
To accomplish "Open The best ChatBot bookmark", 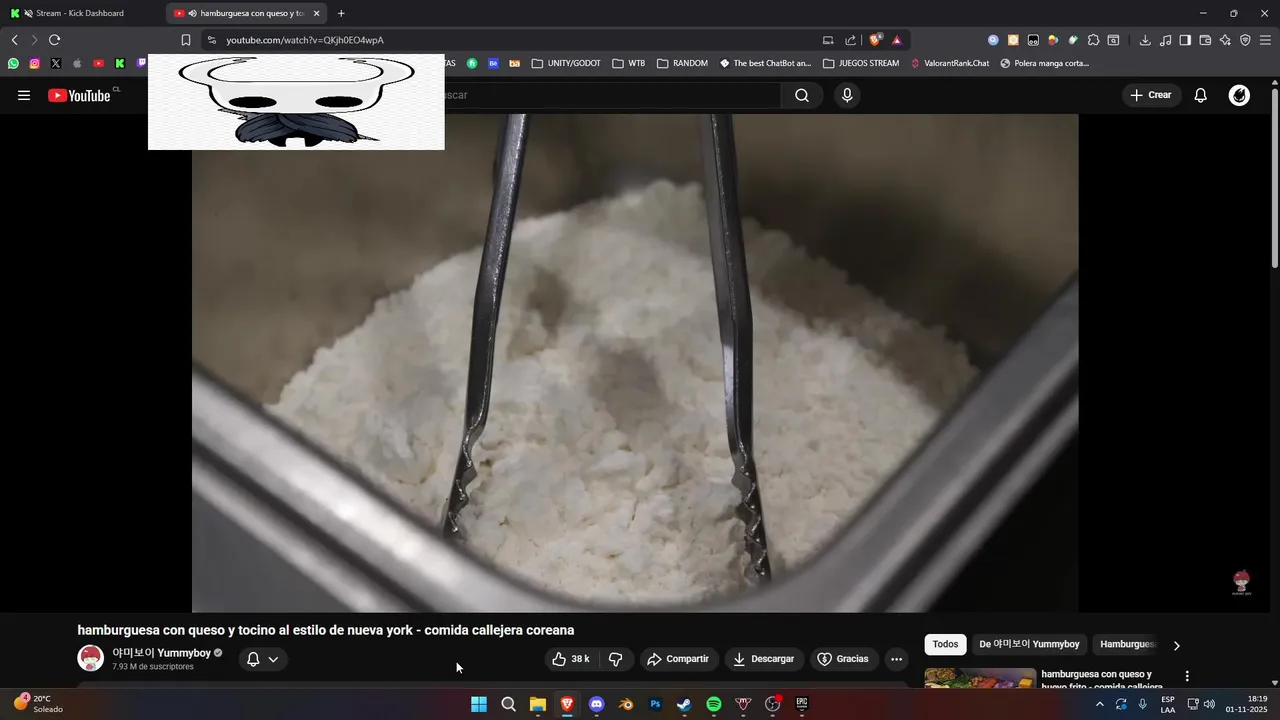I will click(765, 63).
